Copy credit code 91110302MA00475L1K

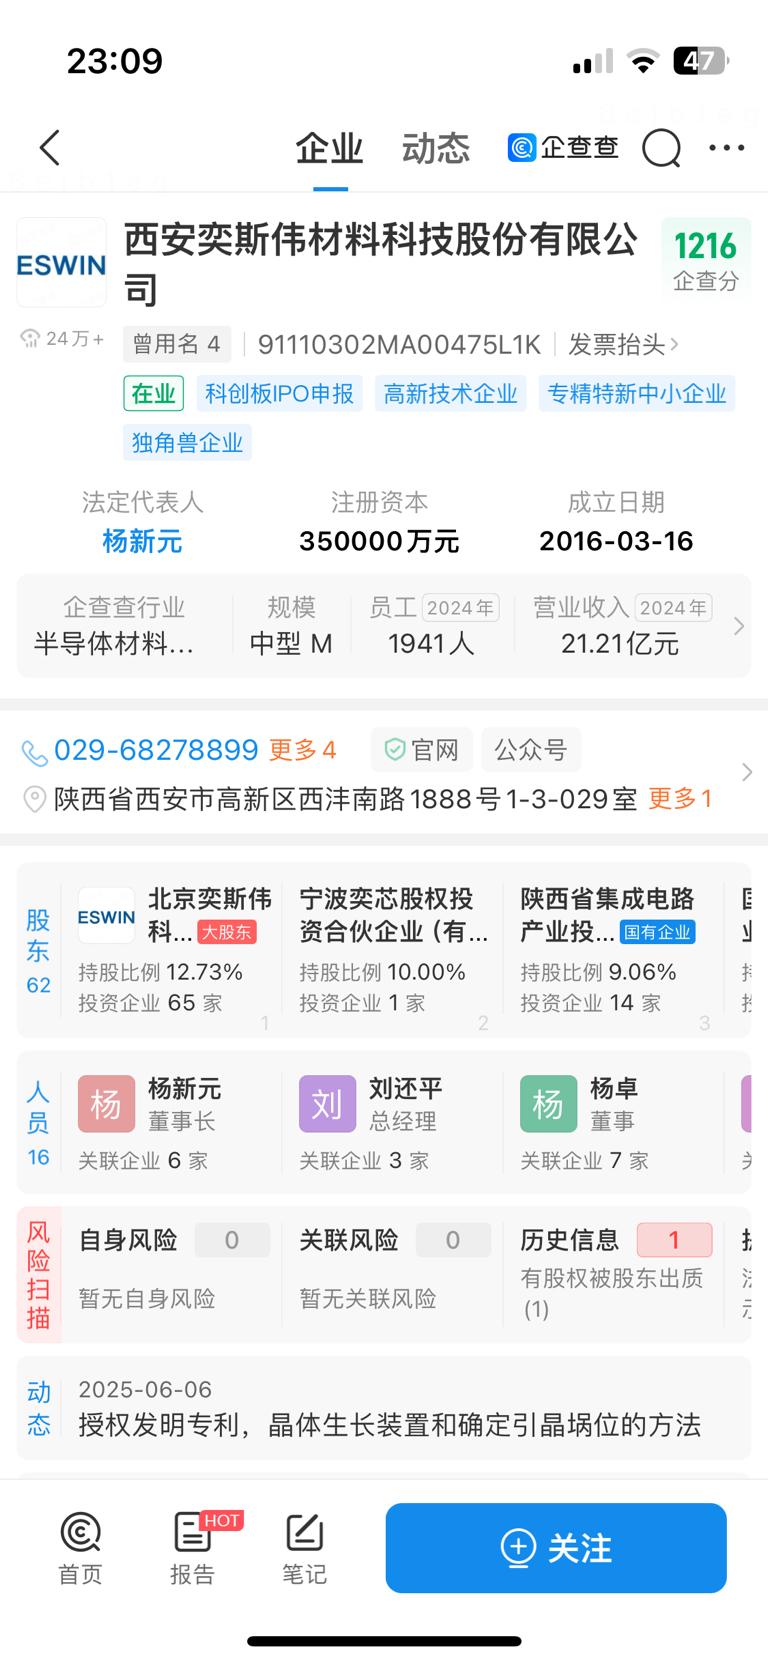coord(399,345)
